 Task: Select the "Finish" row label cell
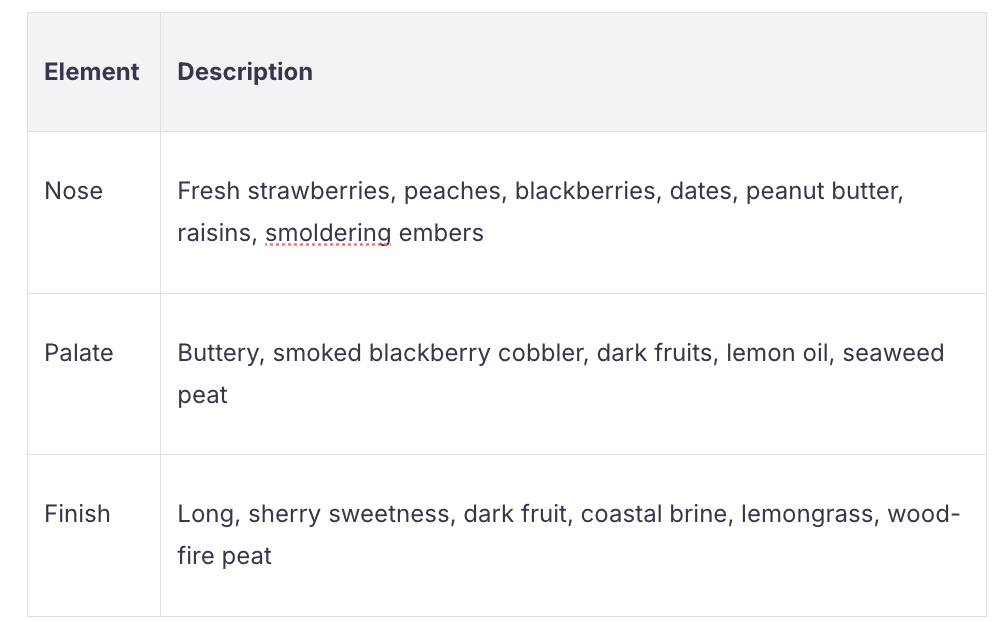77,514
